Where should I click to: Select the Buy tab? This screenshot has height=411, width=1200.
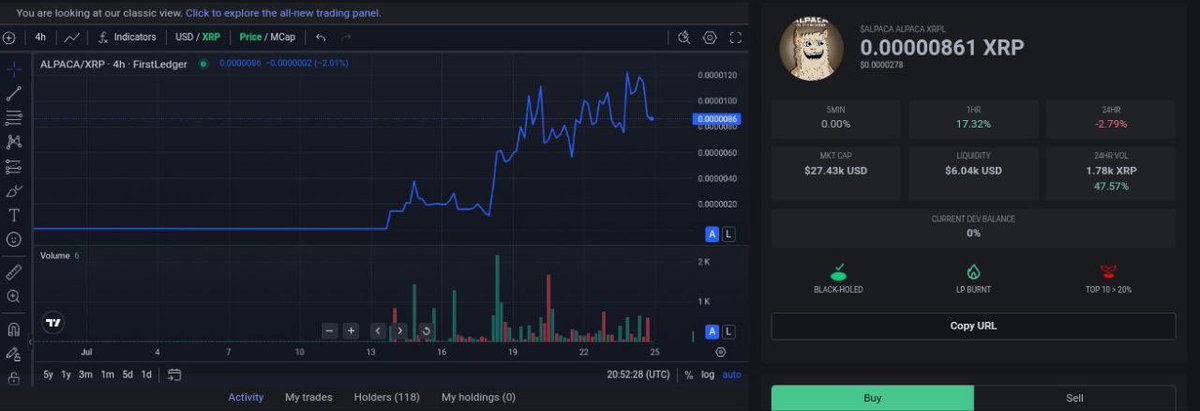[872, 398]
